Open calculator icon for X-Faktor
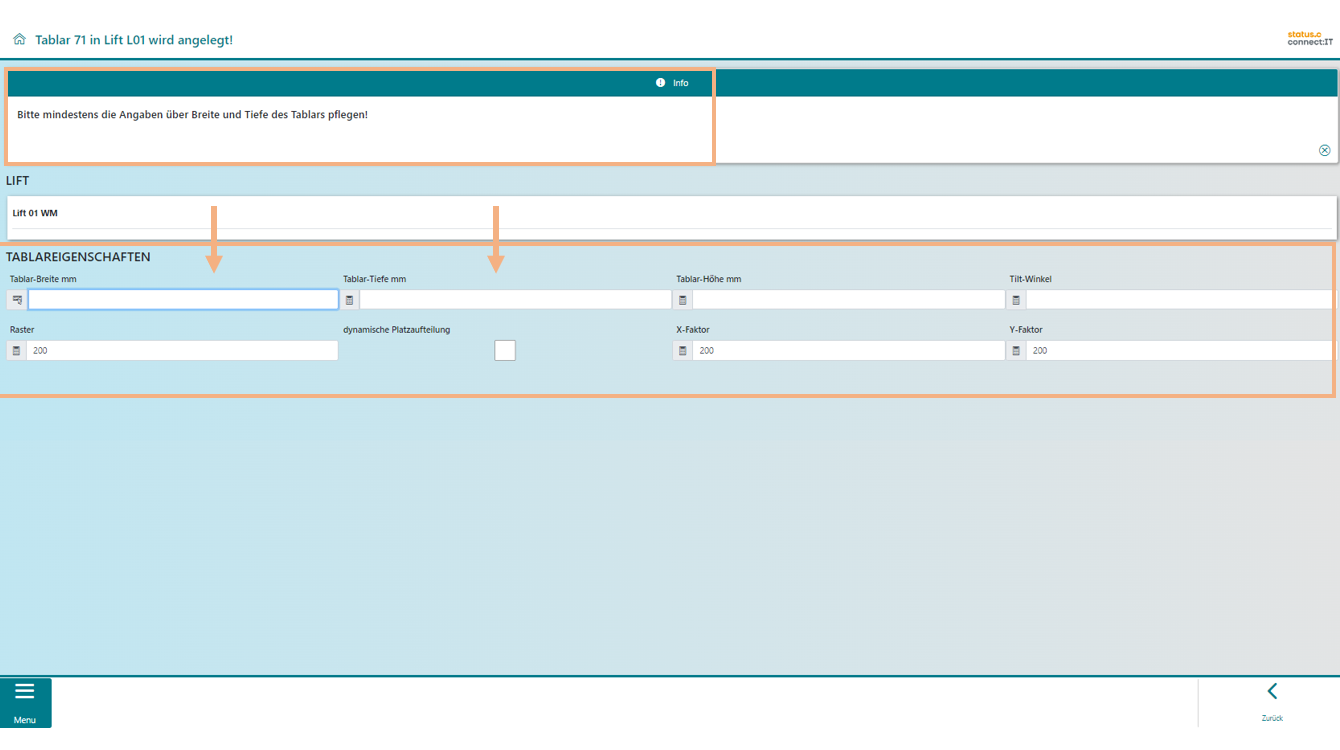1340x750 pixels. [683, 351]
